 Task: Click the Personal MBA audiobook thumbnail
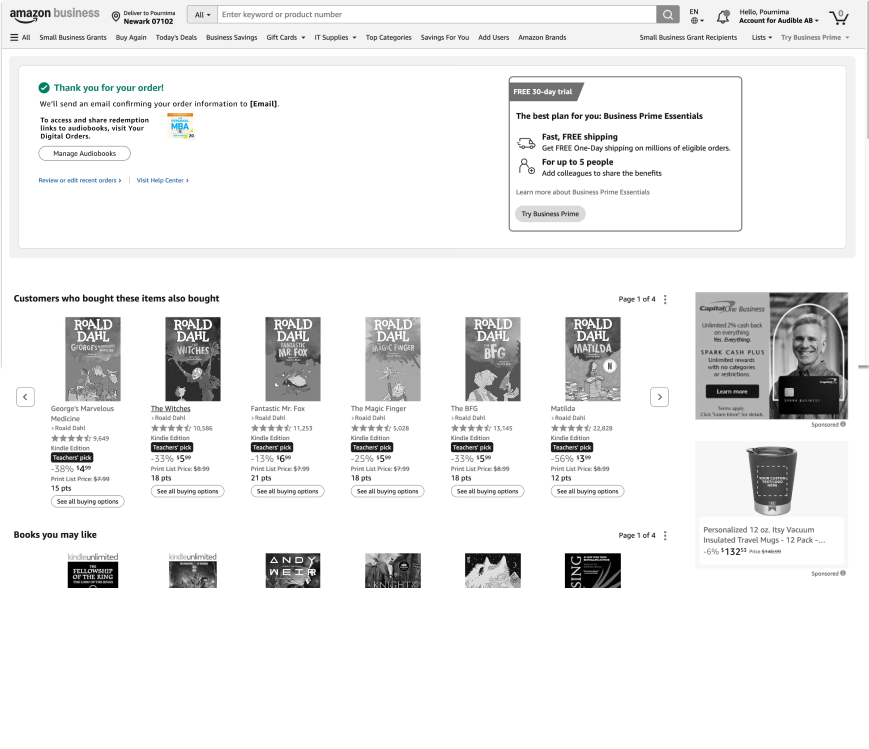181,126
